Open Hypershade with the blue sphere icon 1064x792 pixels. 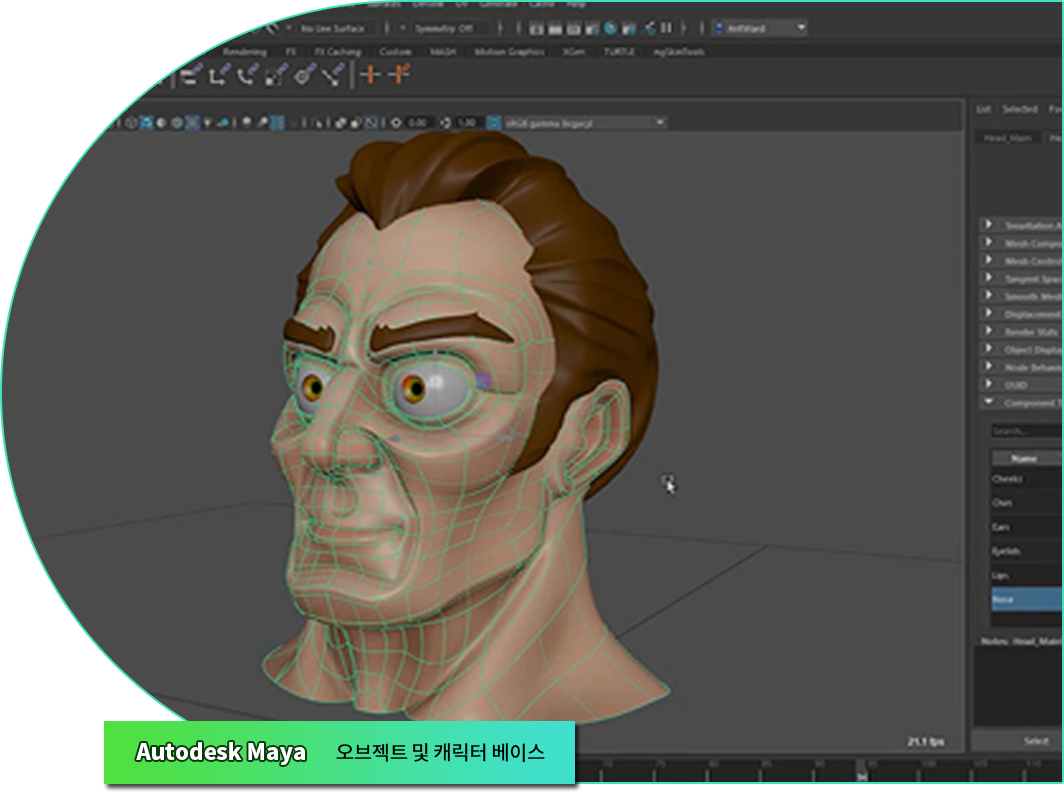pyautogui.click(x=611, y=29)
